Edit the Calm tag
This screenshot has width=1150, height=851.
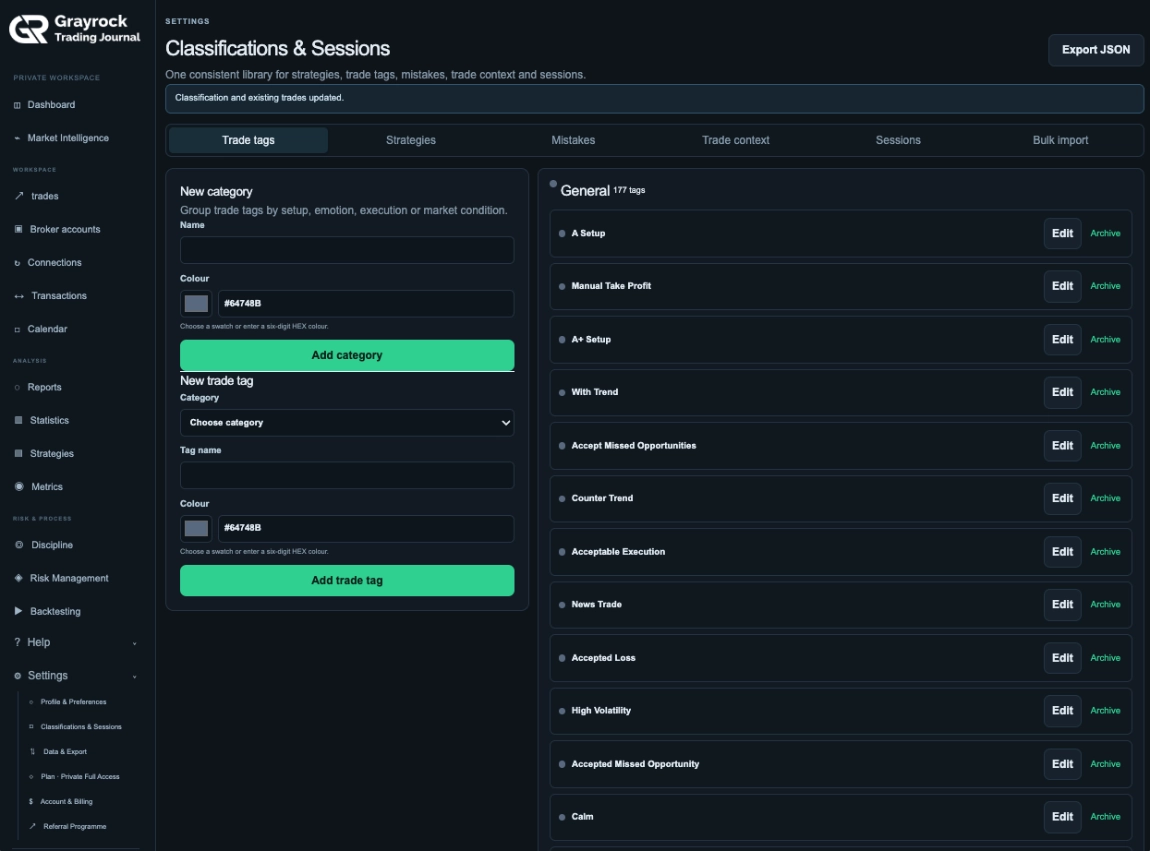click(x=1062, y=817)
